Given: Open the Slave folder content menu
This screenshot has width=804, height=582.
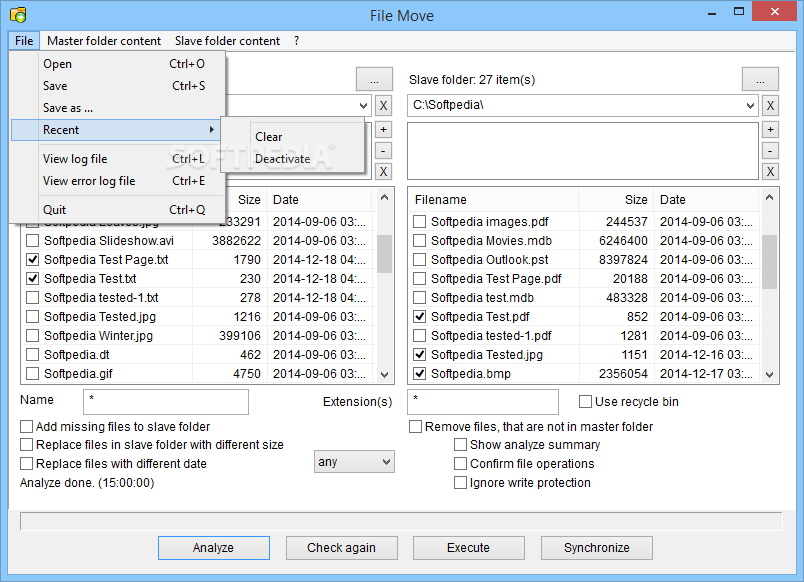Looking at the screenshot, I should click(x=227, y=41).
